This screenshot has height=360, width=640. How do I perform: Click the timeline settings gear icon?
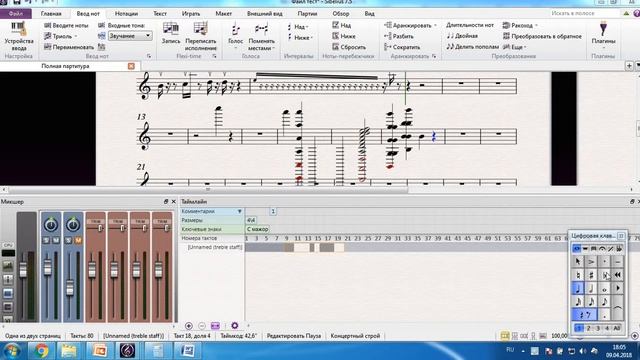[x=234, y=325]
